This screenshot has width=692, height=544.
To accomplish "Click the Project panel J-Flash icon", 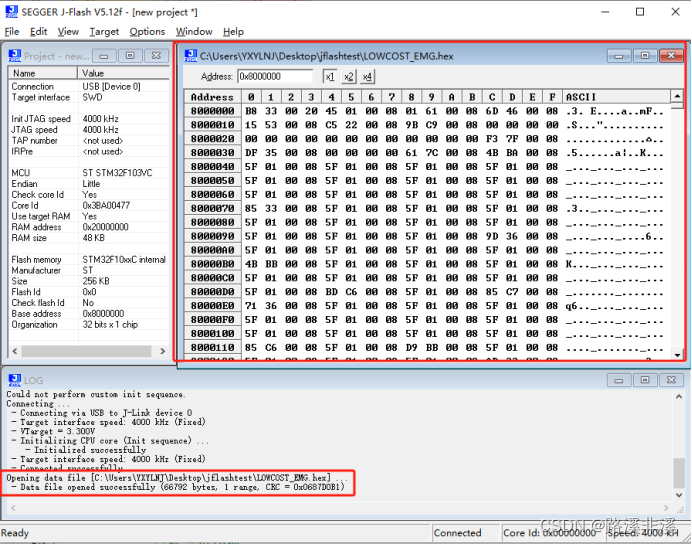I will coord(15,56).
